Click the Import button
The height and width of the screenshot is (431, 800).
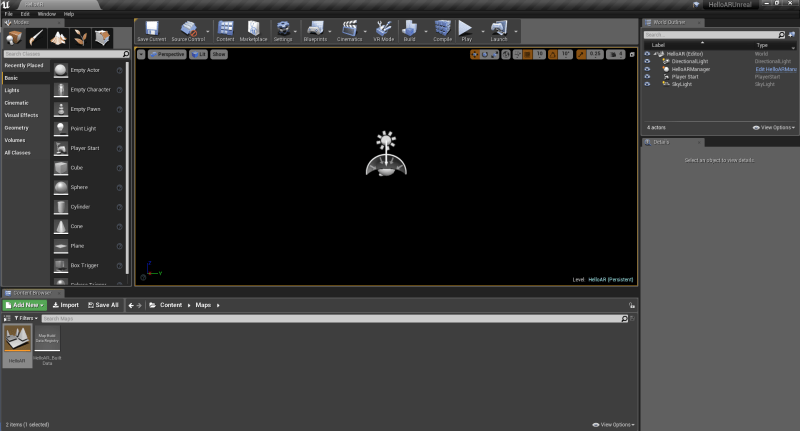coord(66,305)
